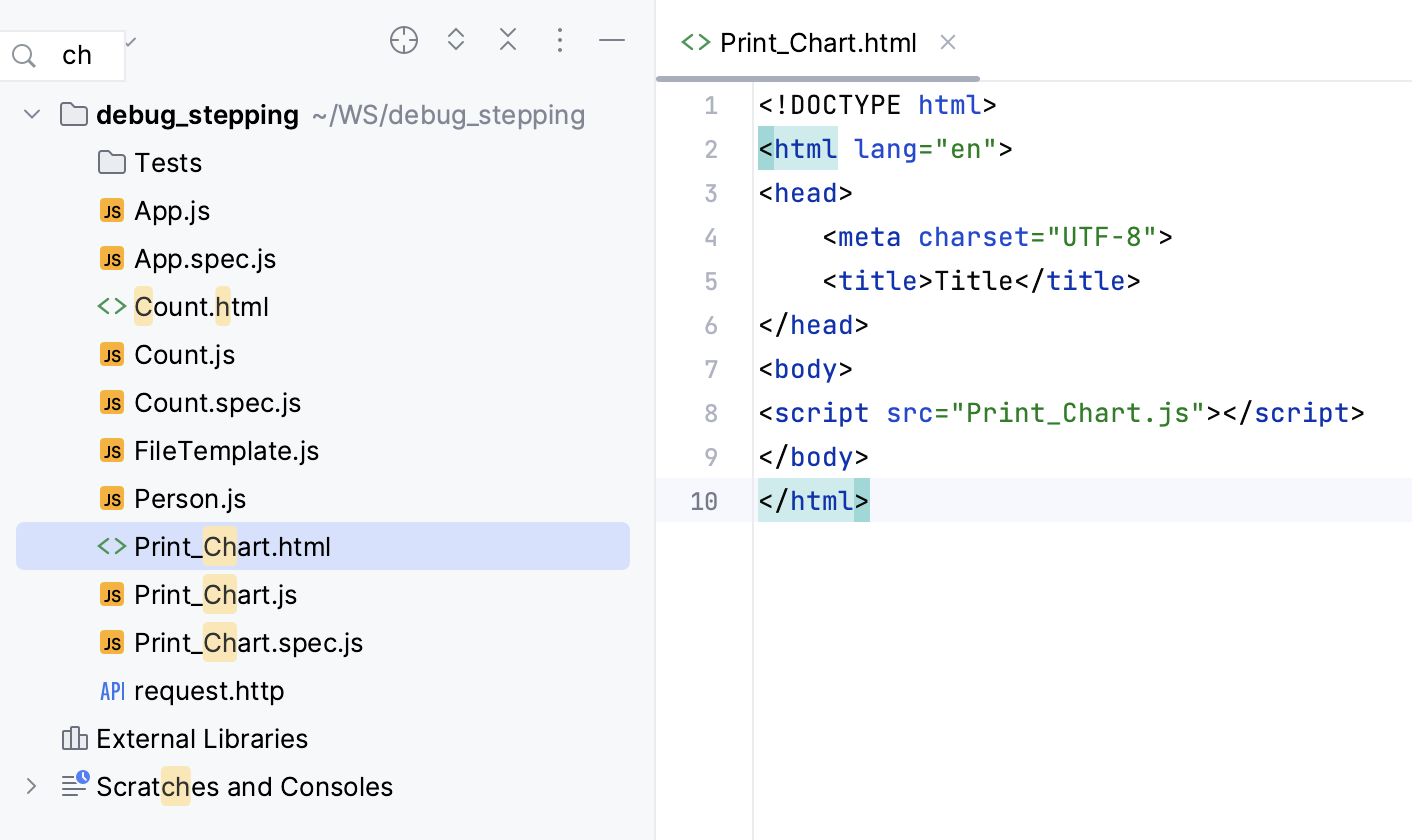This screenshot has height=840, width=1412.
Task: Open the project panel options menu (three dots)
Action: click(x=560, y=41)
